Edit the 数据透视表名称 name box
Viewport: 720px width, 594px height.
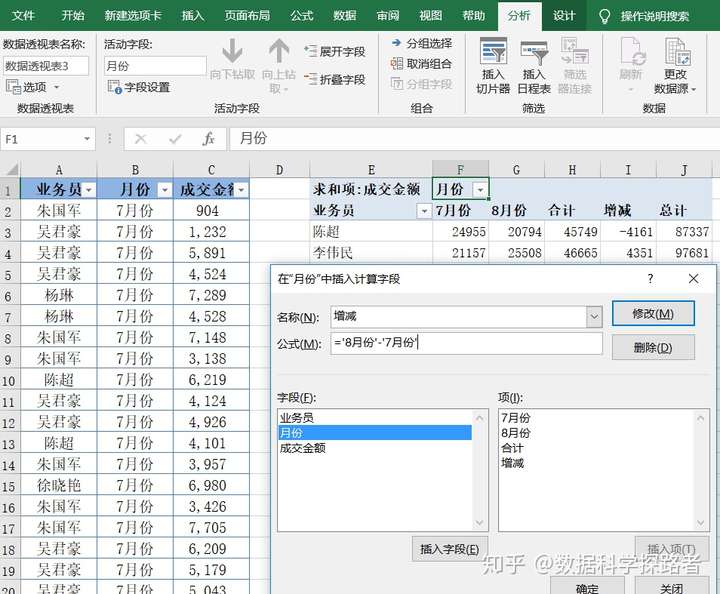[45, 66]
